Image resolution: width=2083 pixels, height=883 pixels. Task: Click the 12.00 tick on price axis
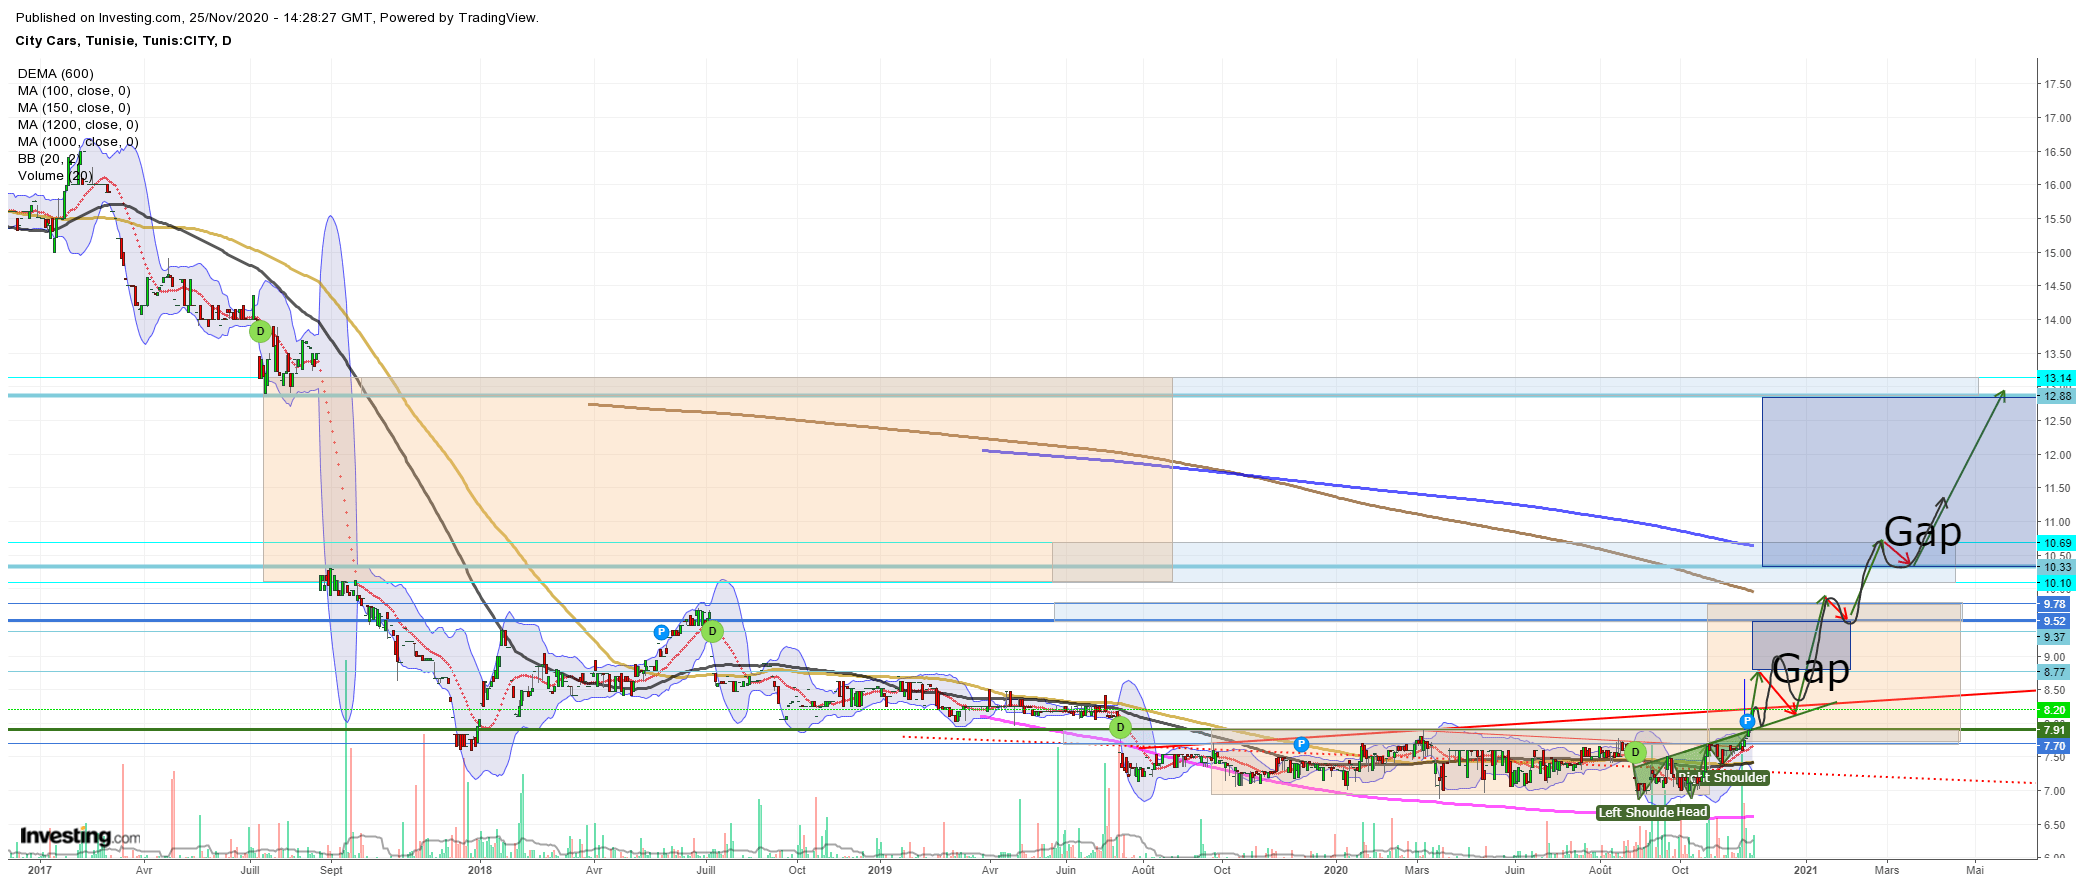coord(2058,455)
